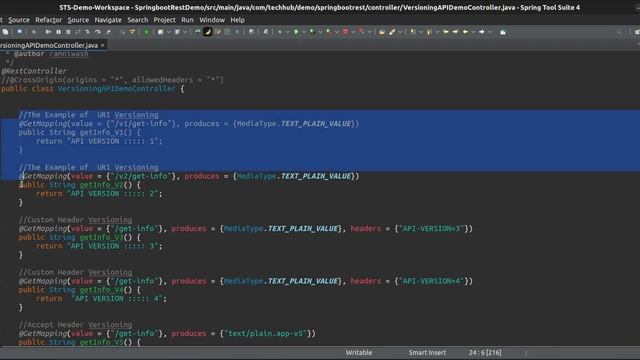The width and height of the screenshot is (640, 360).
Task: Click the VersioningAPIDemoController class name
Action: click(x=116, y=89)
